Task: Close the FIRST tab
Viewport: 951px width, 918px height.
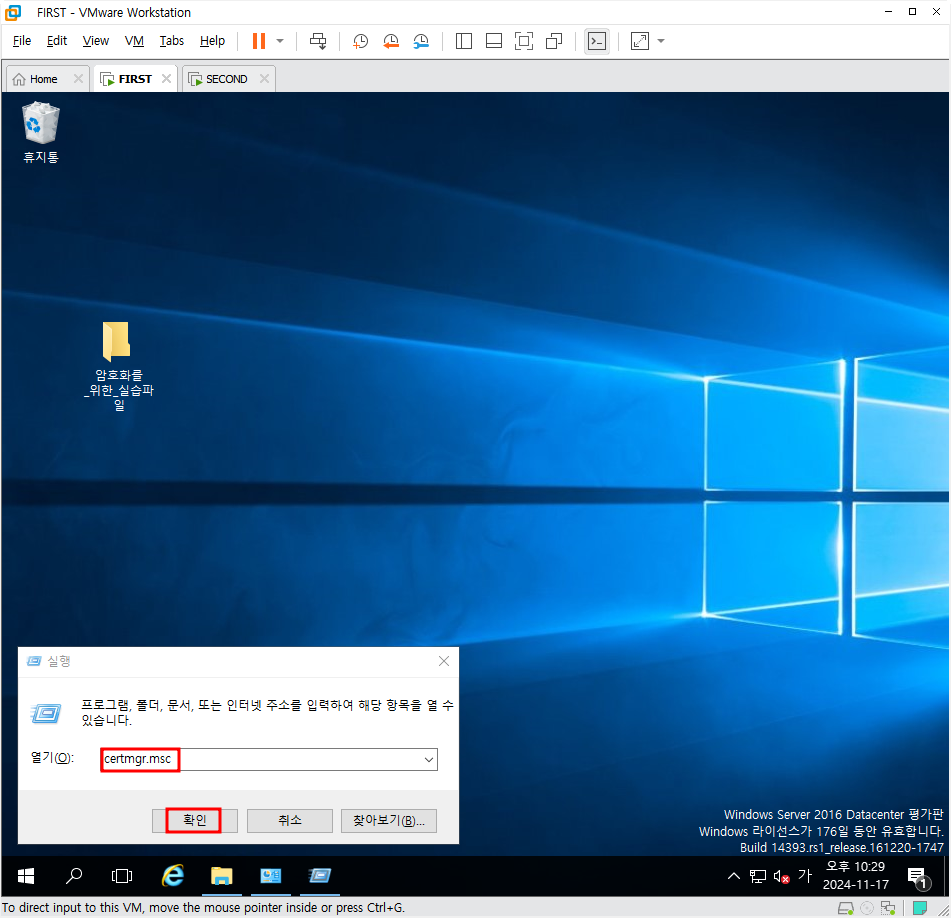Action: (166, 78)
